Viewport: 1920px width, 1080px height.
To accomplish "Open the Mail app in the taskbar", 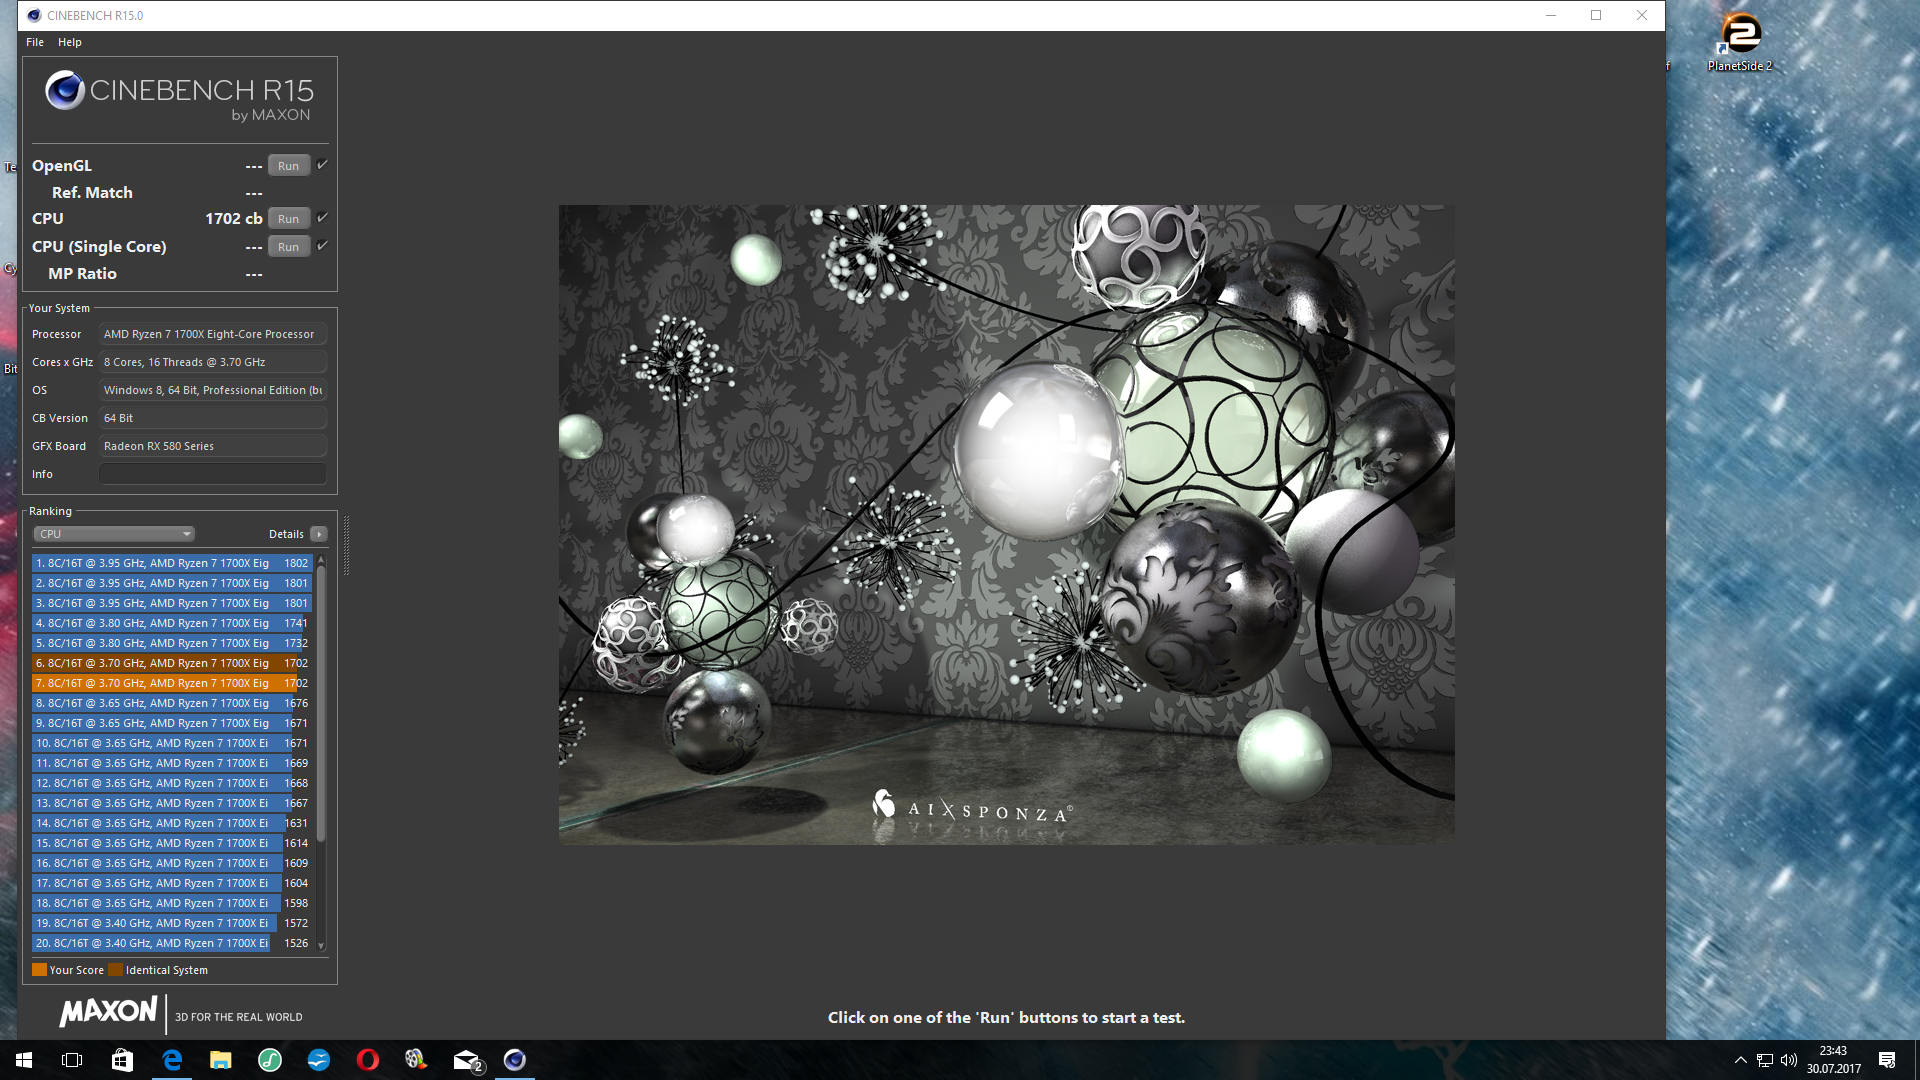I will [466, 1060].
